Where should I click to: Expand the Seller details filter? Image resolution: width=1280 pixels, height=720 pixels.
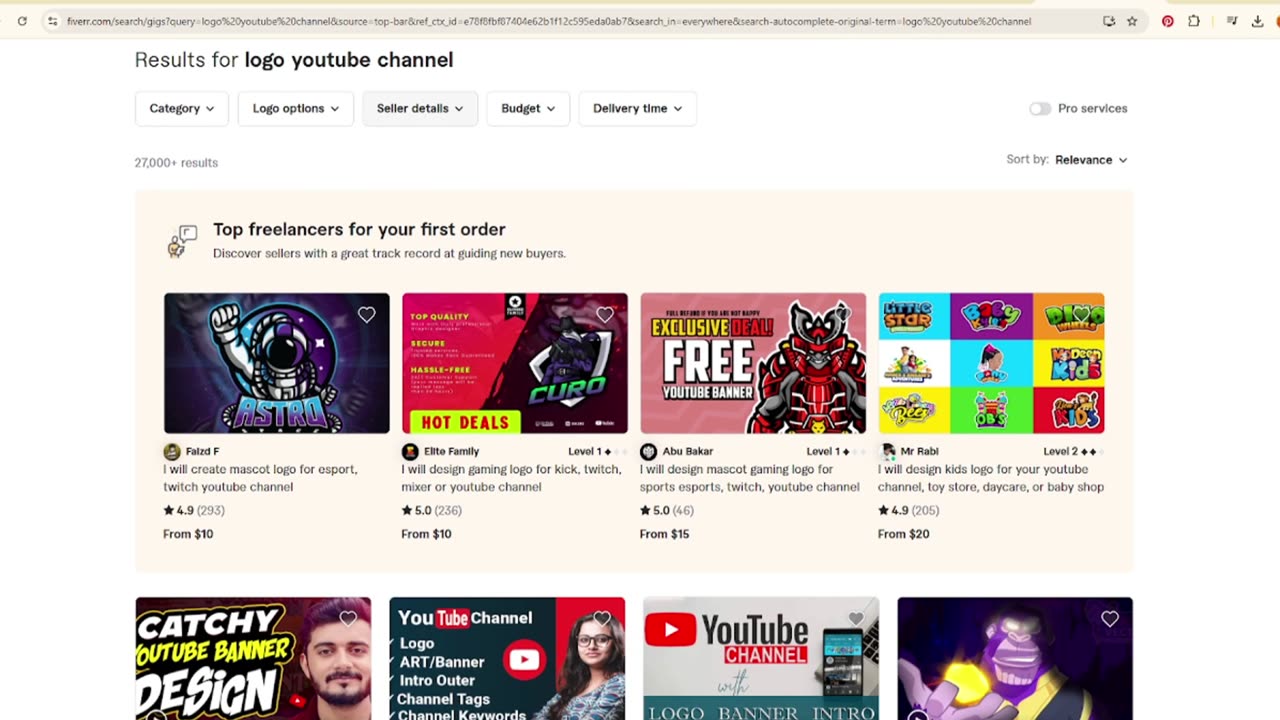[x=420, y=108]
